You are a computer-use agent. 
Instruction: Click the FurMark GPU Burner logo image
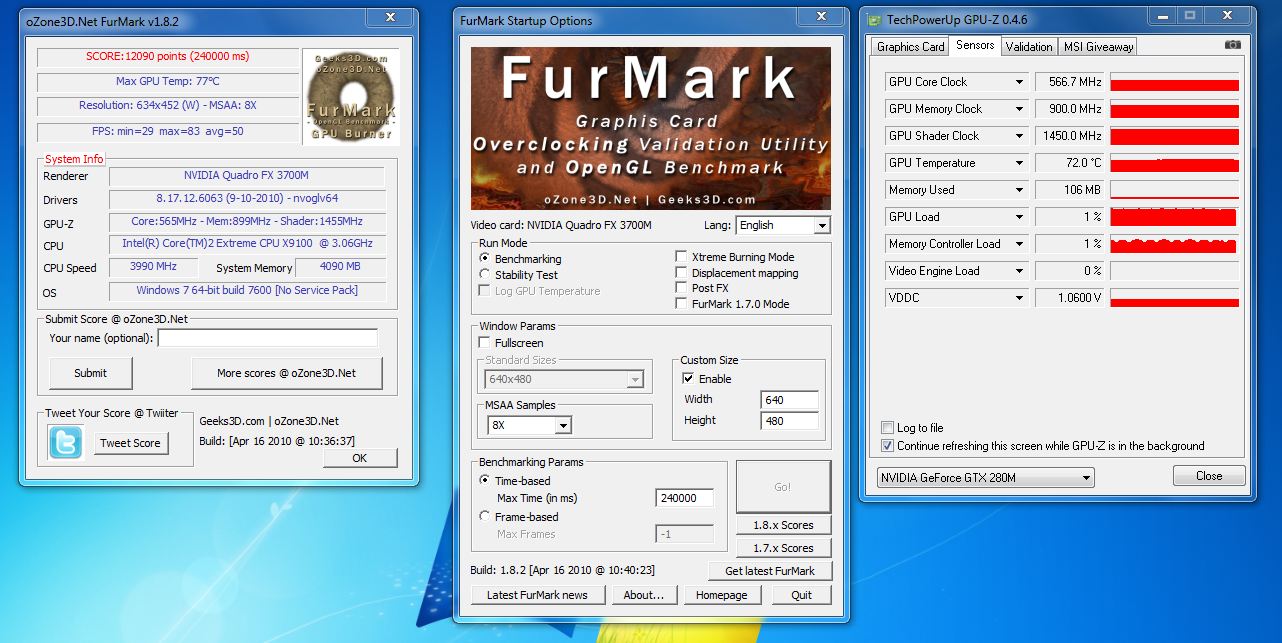(x=351, y=97)
